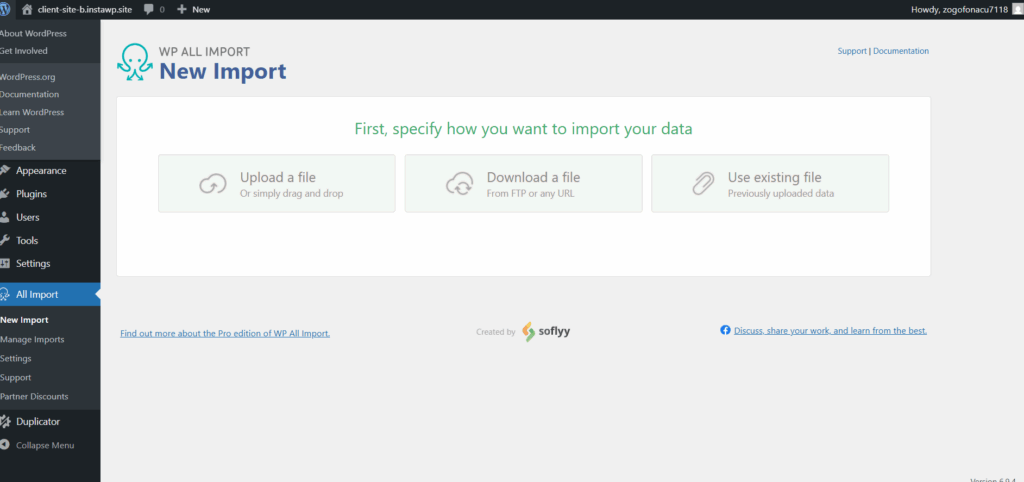
Task: Go to Users in sidebar
Action: 28,217
